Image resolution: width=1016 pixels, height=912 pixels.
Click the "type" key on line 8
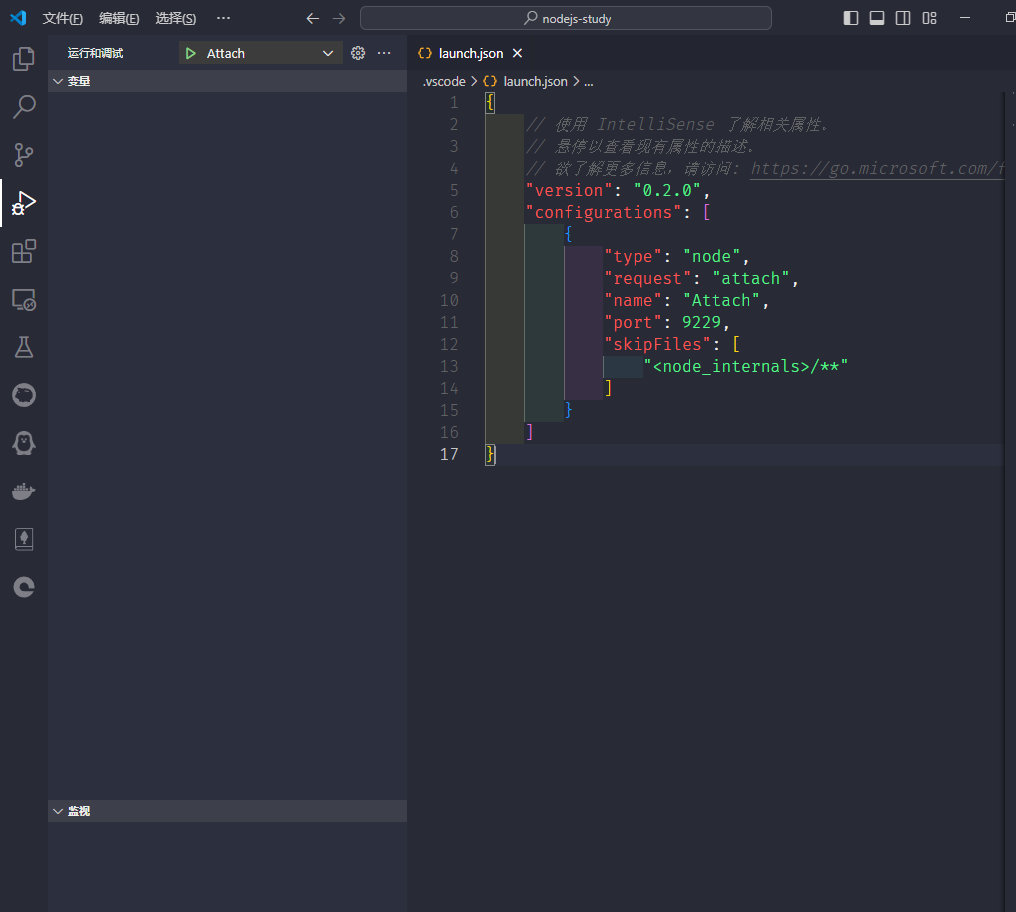(x=633, y=257)
